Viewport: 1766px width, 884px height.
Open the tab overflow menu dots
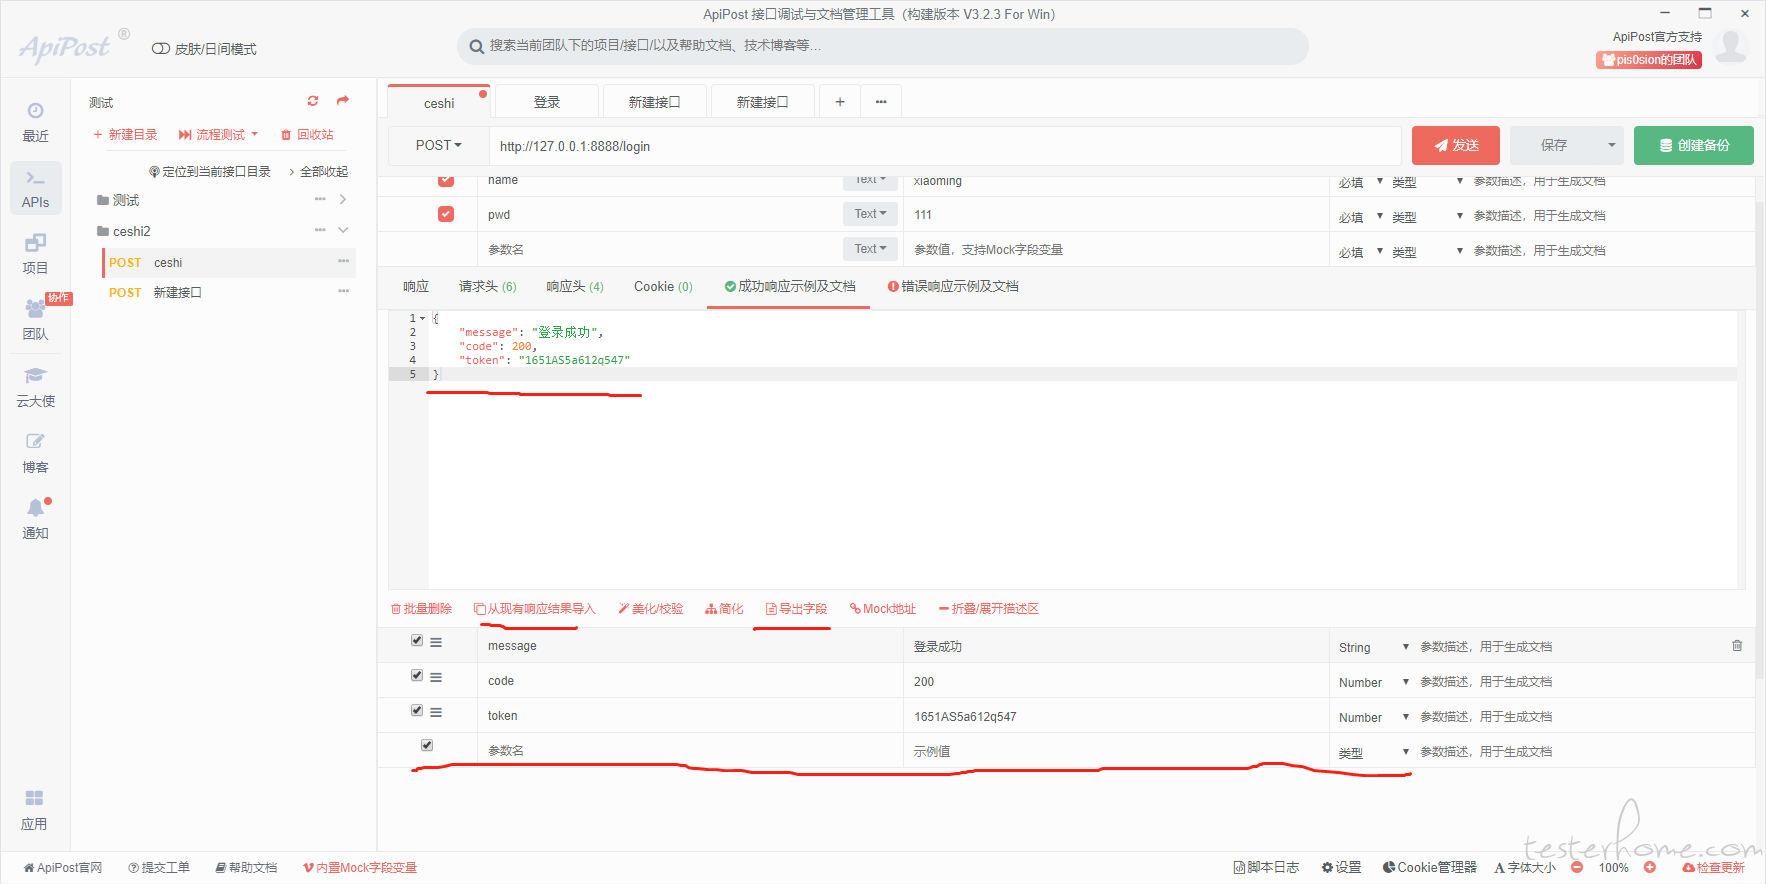tap(881, 102)
